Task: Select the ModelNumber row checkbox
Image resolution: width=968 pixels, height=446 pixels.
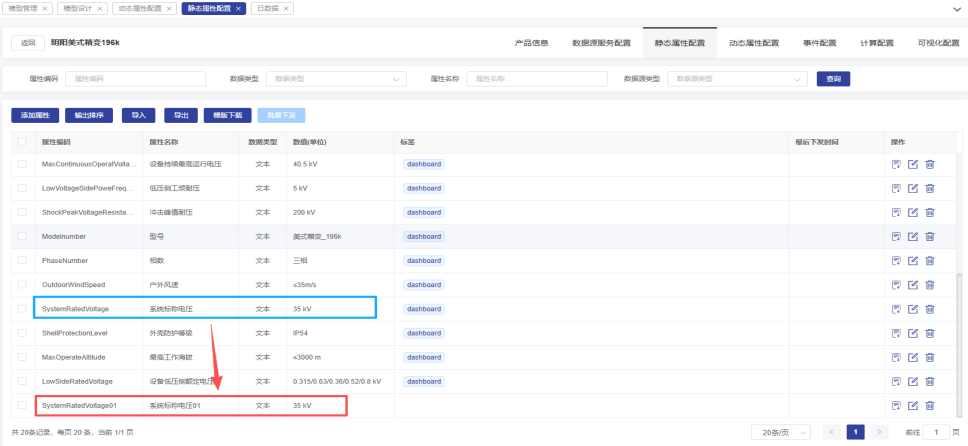Action: point(22,237)
